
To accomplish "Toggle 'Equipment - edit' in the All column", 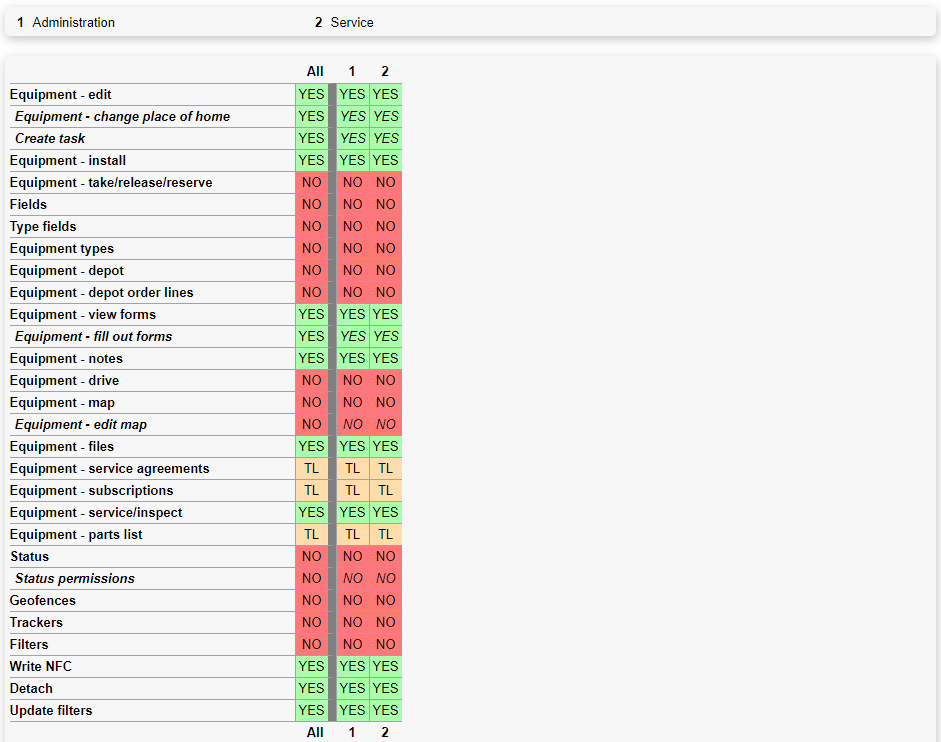I will [x=312, y=95].
